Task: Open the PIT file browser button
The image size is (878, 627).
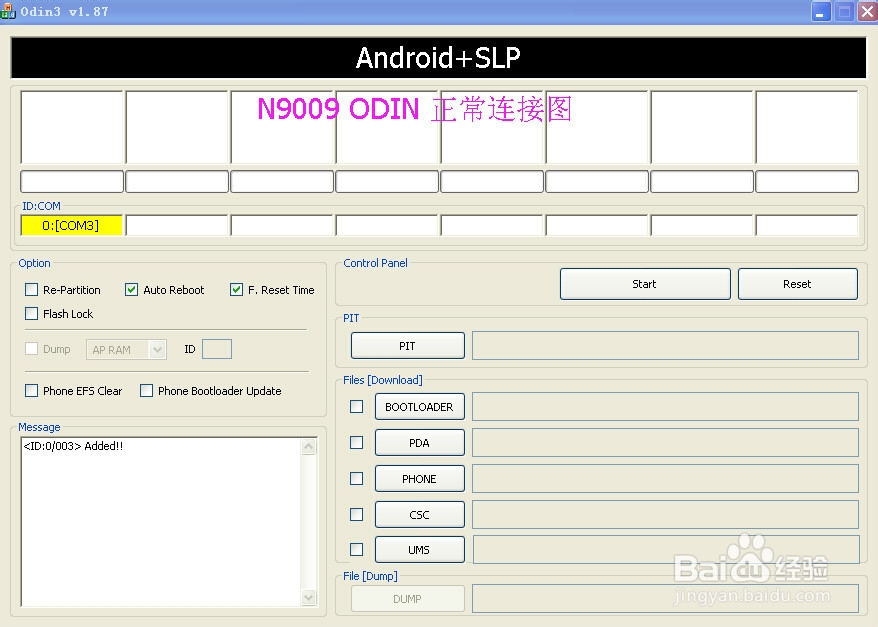Action: point(408,346)
